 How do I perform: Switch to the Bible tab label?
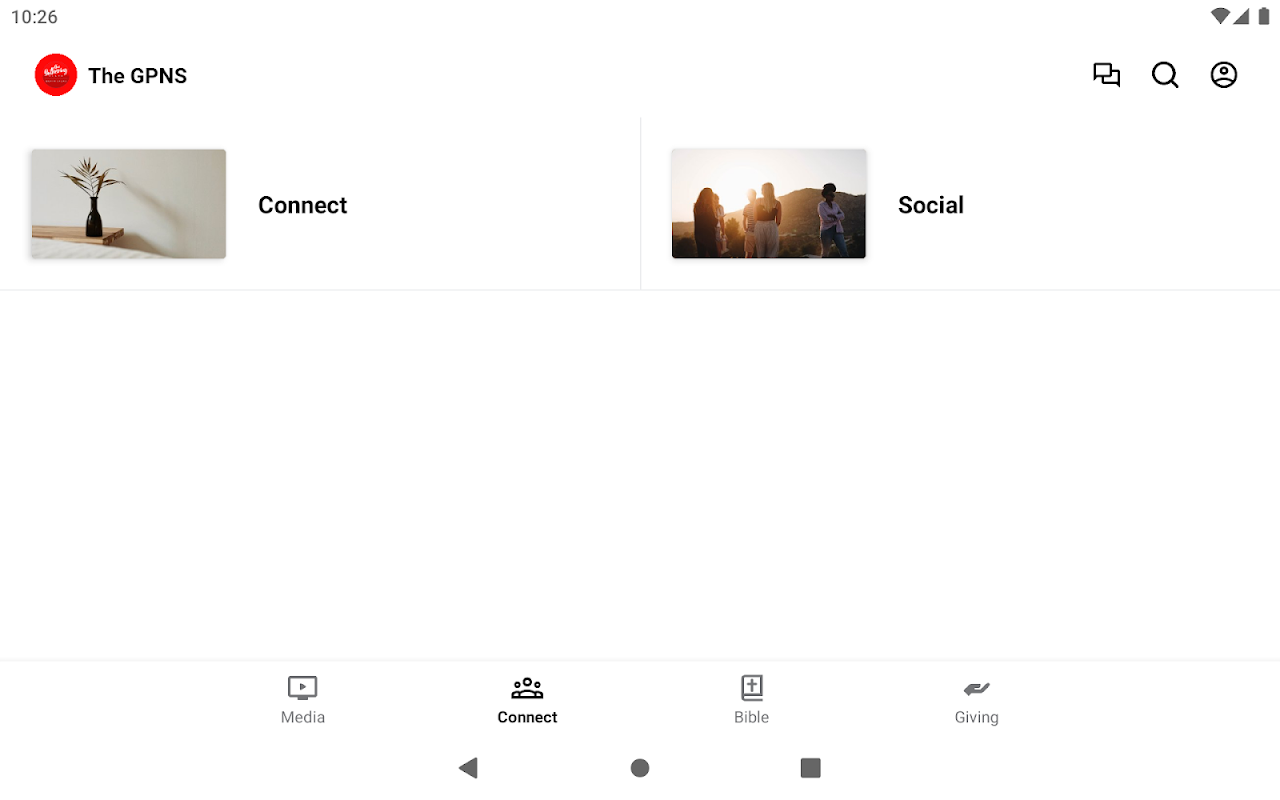click(x=752, y=717)
